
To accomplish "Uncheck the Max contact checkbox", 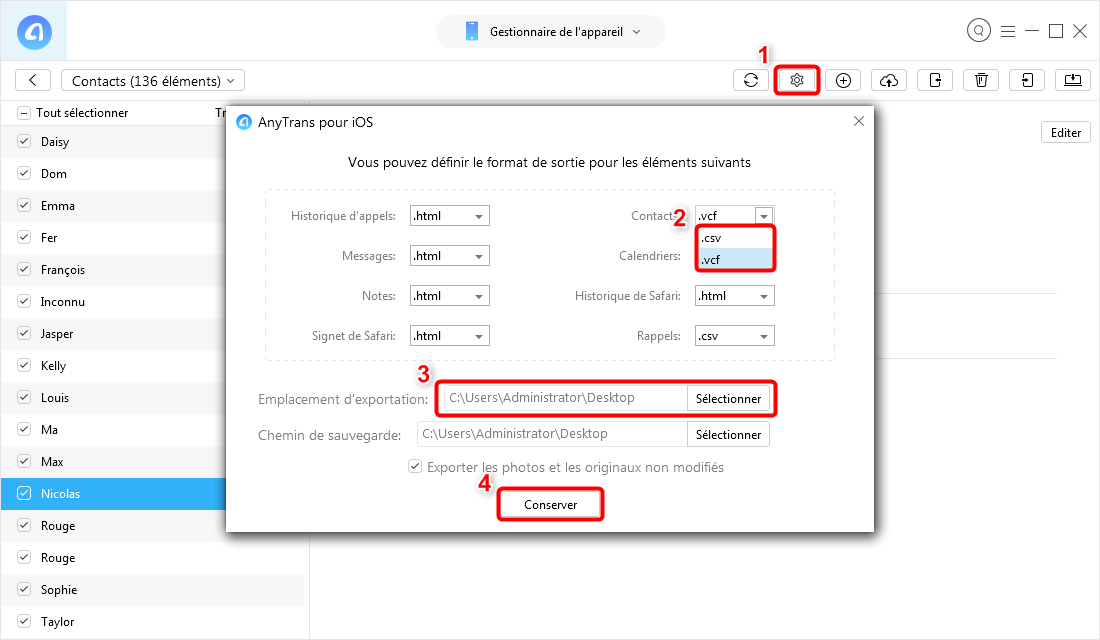I will click(x=24, y=461).
